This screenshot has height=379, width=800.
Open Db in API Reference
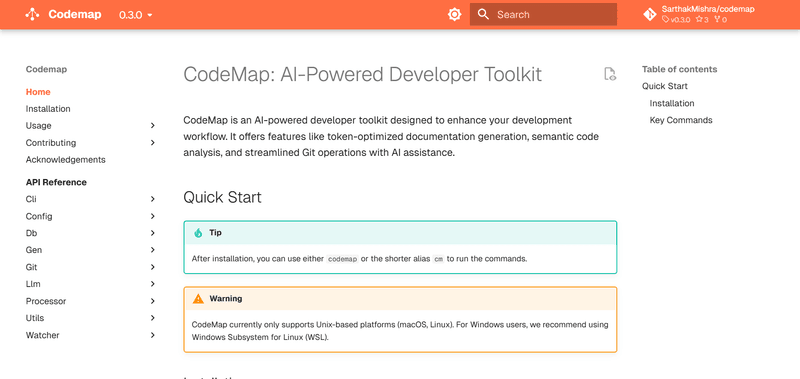31,233
